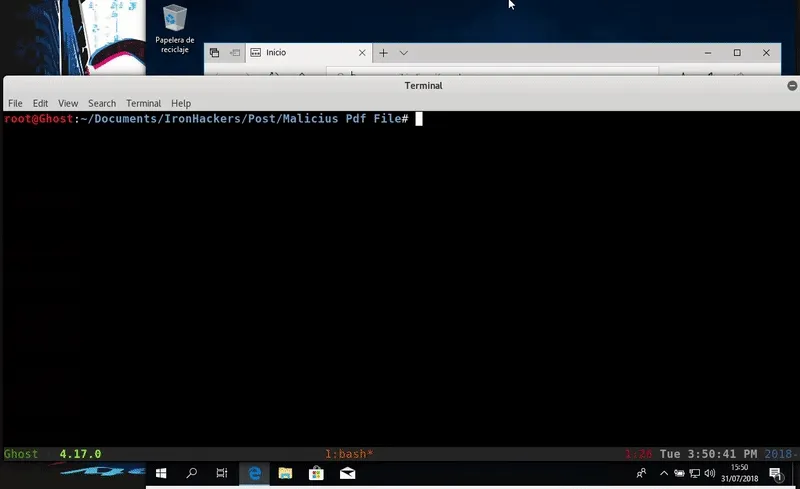
Task: Open Task View in the taskbar
Action: point(222,473)
